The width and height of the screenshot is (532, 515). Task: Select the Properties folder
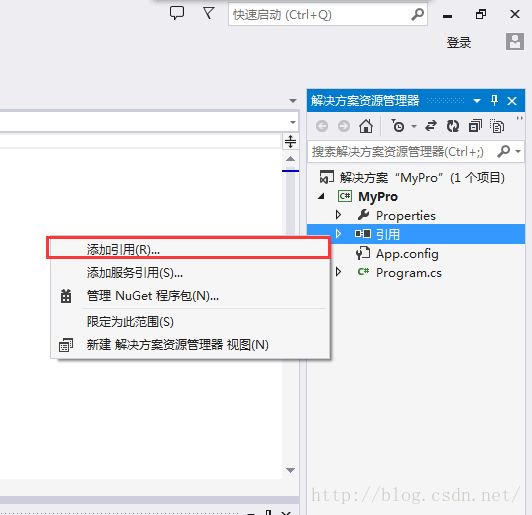point(406,216)
